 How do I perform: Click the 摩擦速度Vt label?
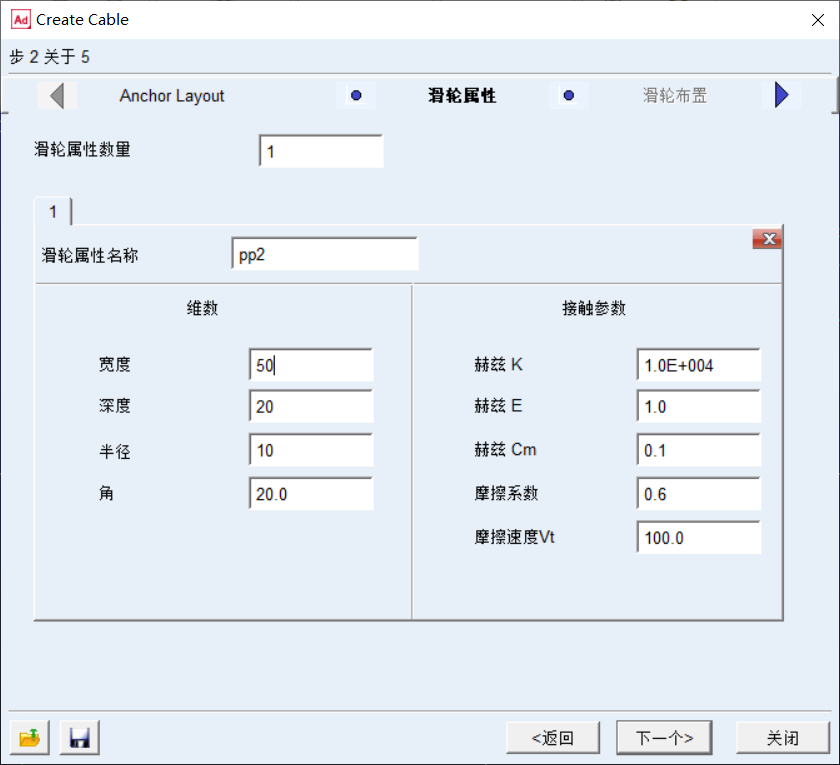pos(514,537)
